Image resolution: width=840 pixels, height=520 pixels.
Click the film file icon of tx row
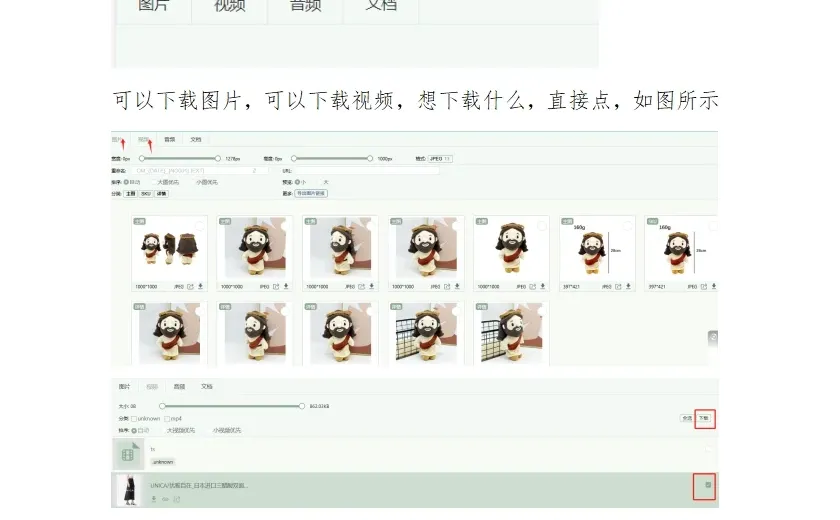pos(128,454)
